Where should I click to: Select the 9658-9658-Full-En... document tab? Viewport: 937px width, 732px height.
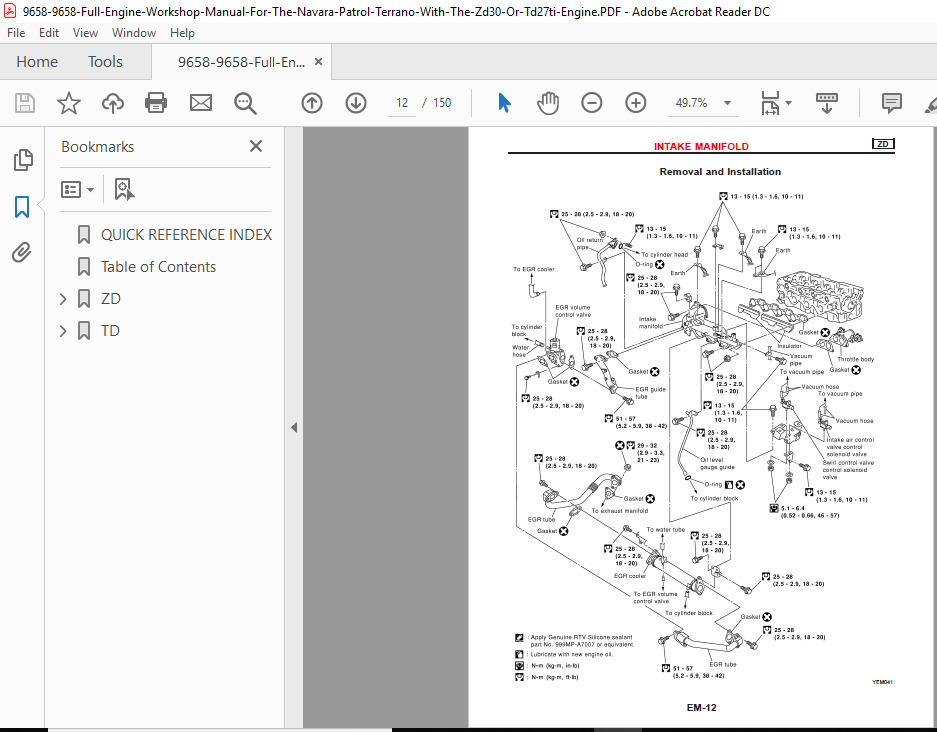(x=241, y=62)
